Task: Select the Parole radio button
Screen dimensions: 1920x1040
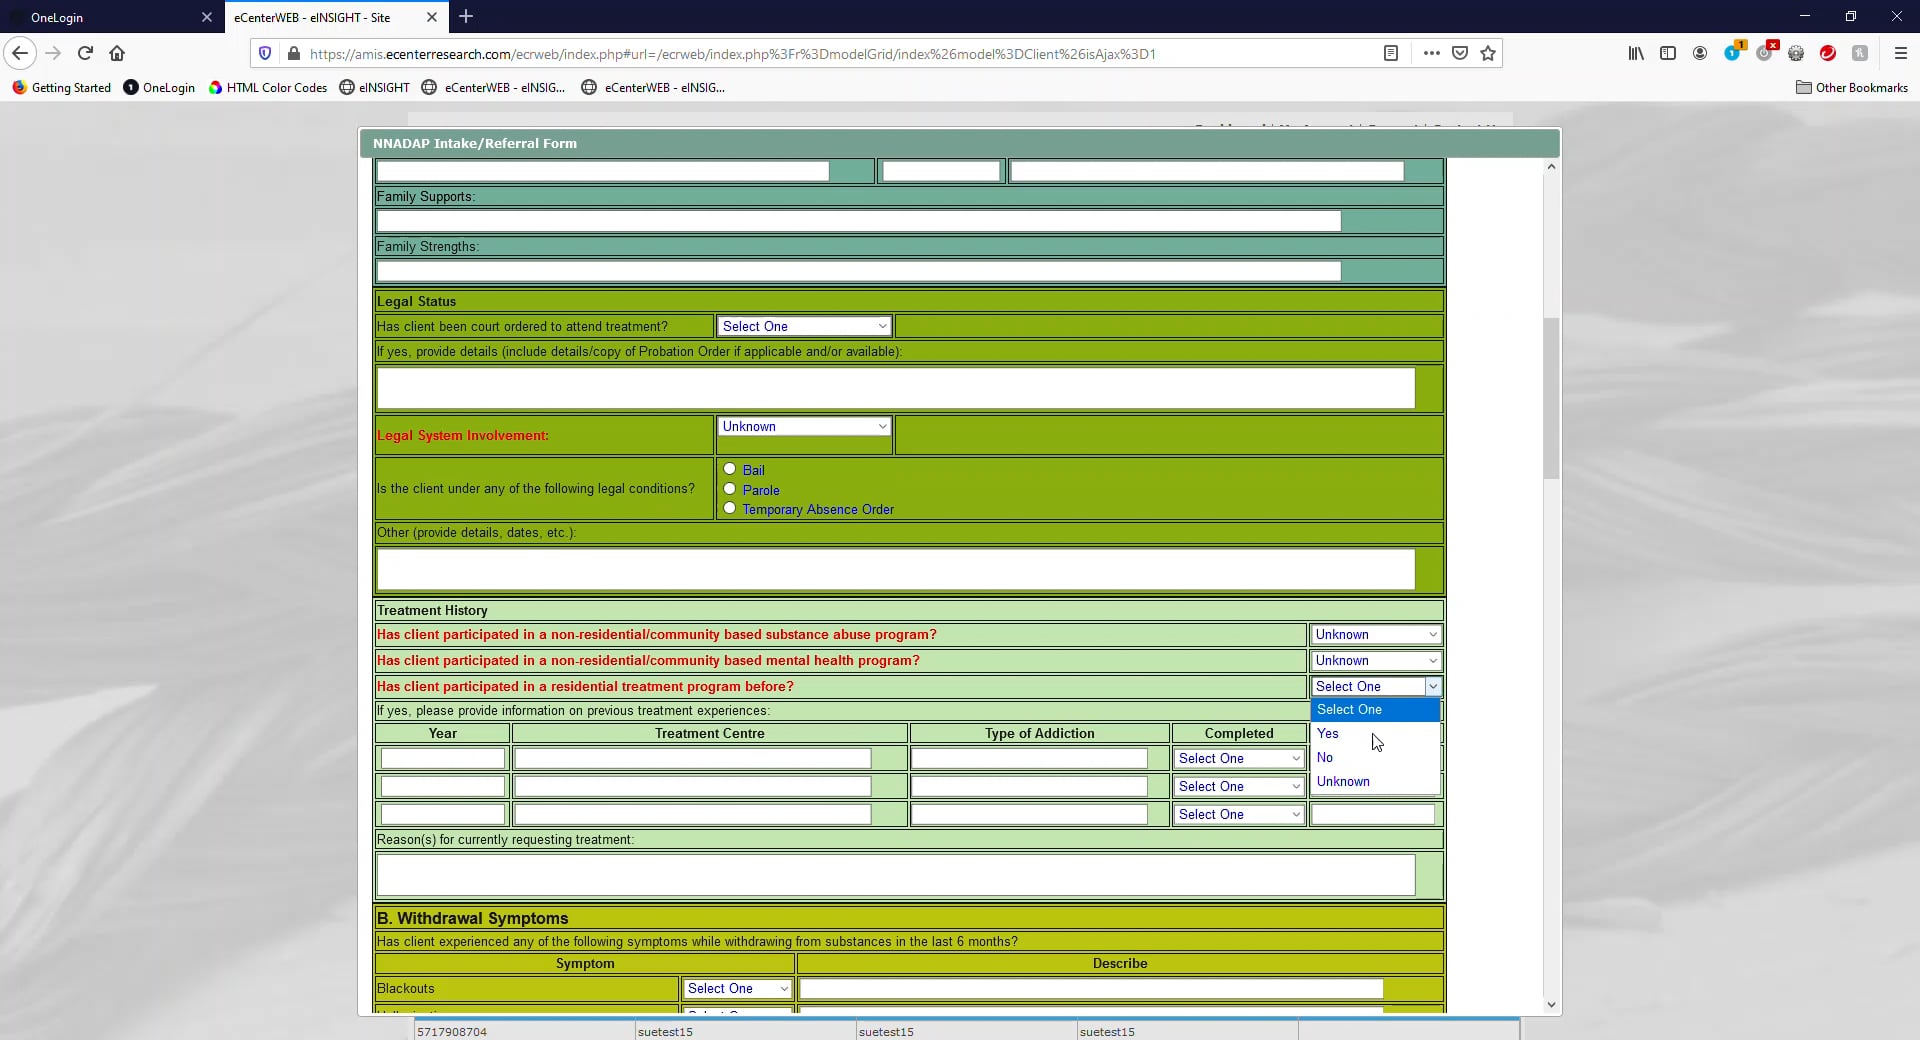Action: click(730, 489)
